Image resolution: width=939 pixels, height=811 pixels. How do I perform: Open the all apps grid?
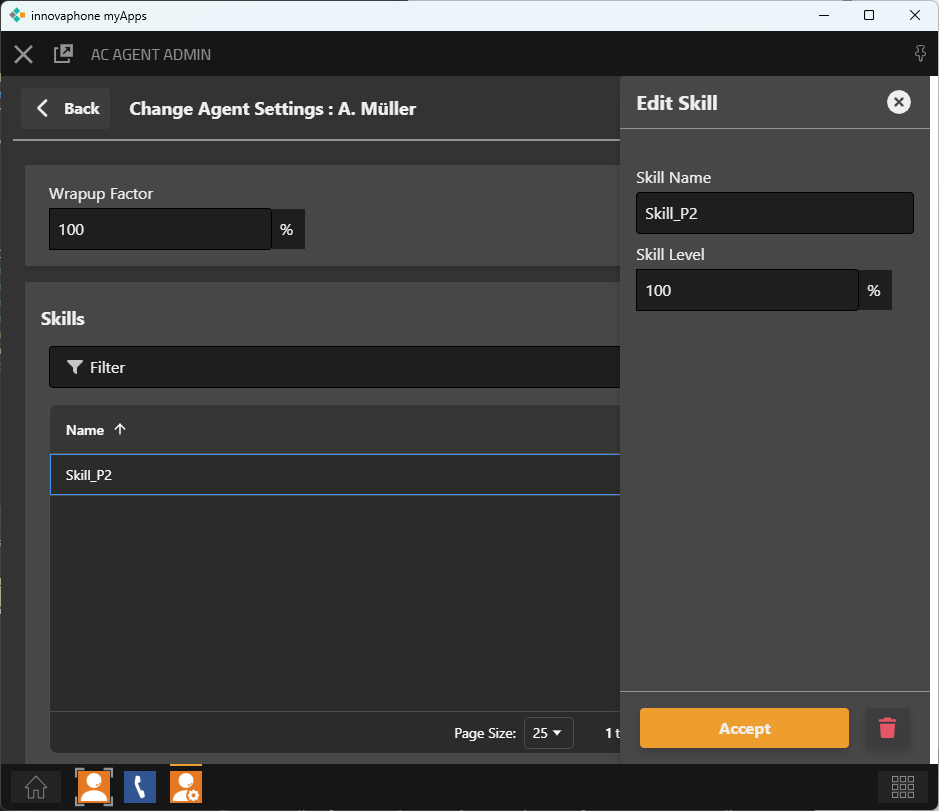[x=903, y=787]
